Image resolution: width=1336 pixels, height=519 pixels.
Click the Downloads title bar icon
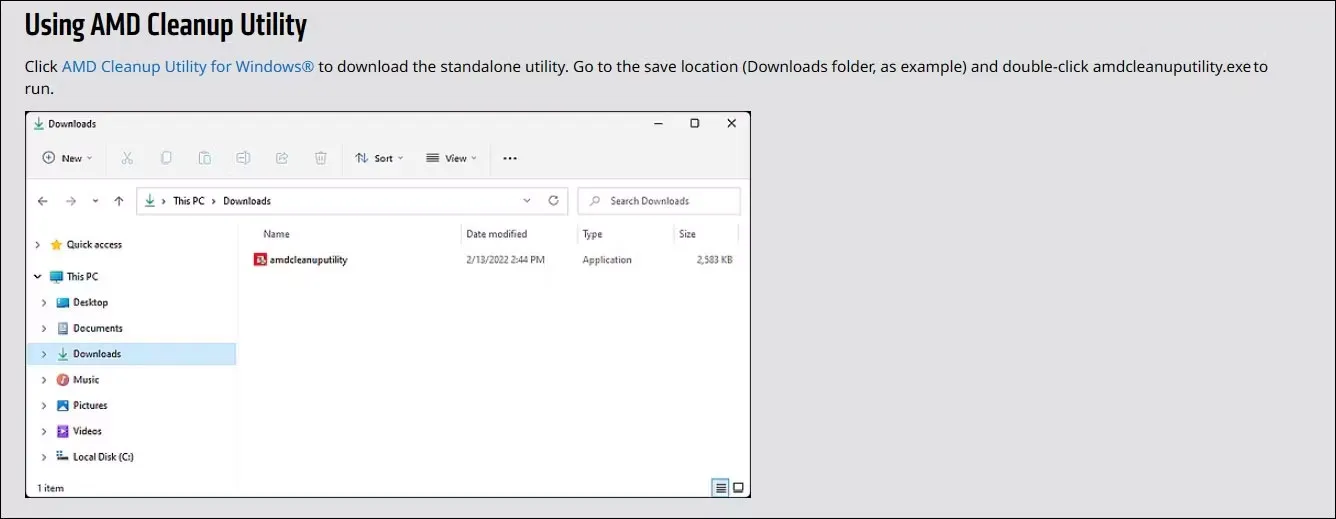[x=39, y=124]
